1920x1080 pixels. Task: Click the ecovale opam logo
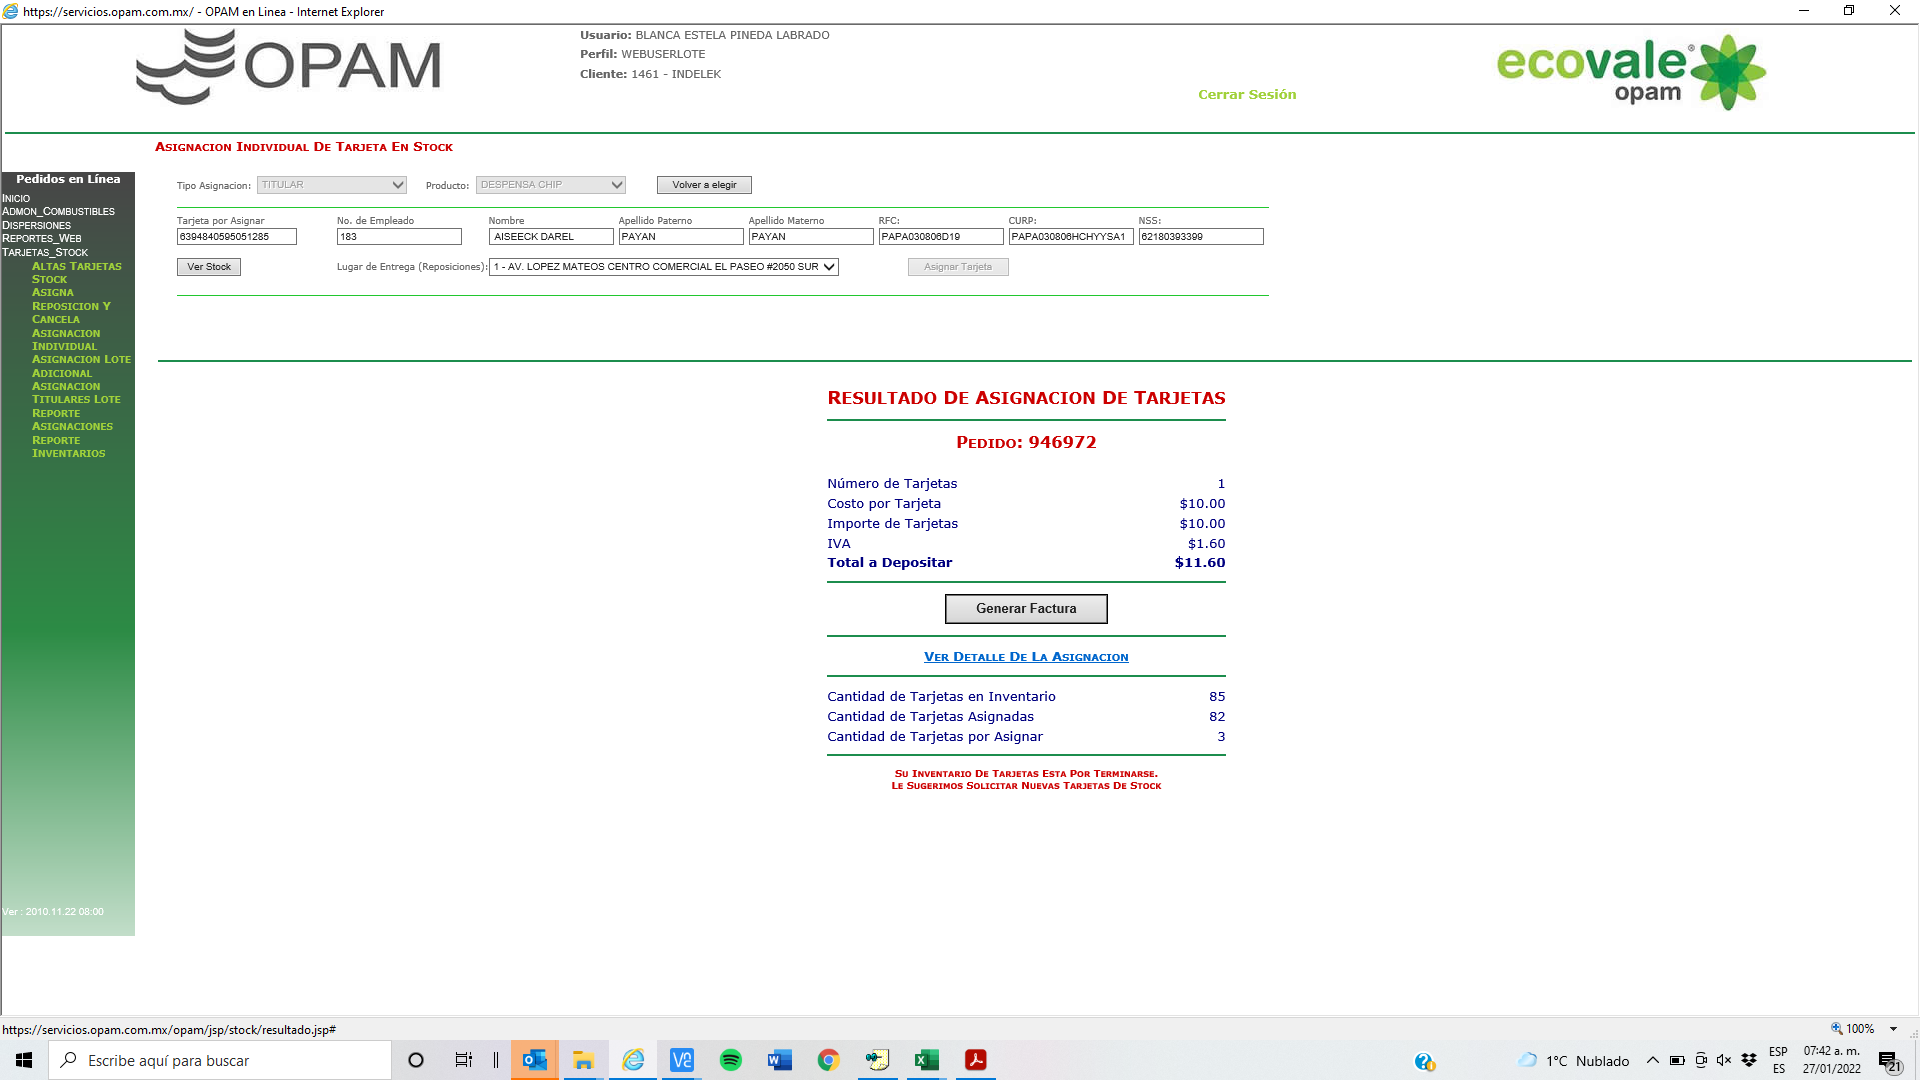1631,72
